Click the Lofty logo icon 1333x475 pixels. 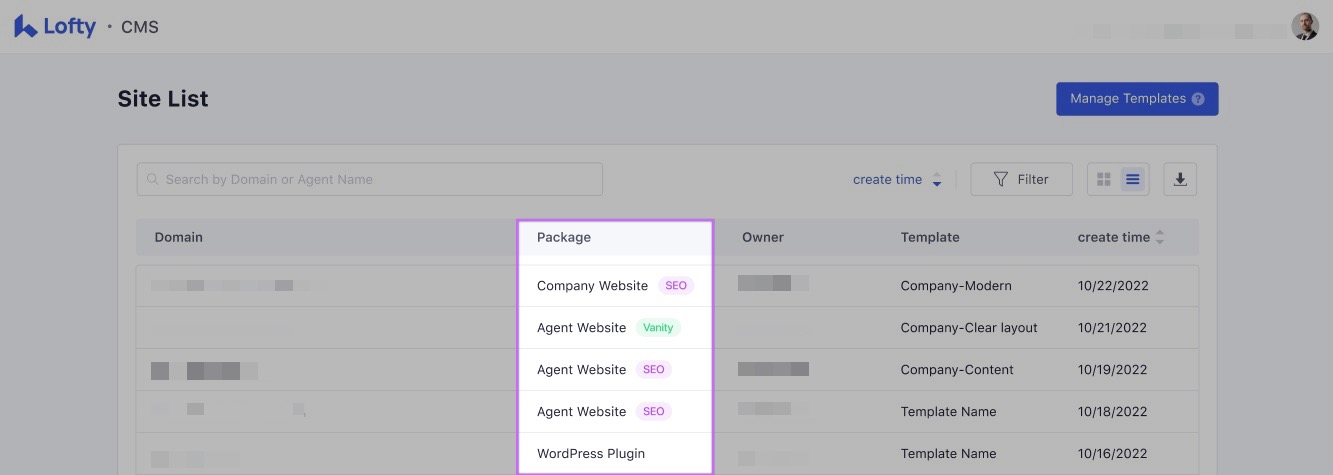[26, 27]
